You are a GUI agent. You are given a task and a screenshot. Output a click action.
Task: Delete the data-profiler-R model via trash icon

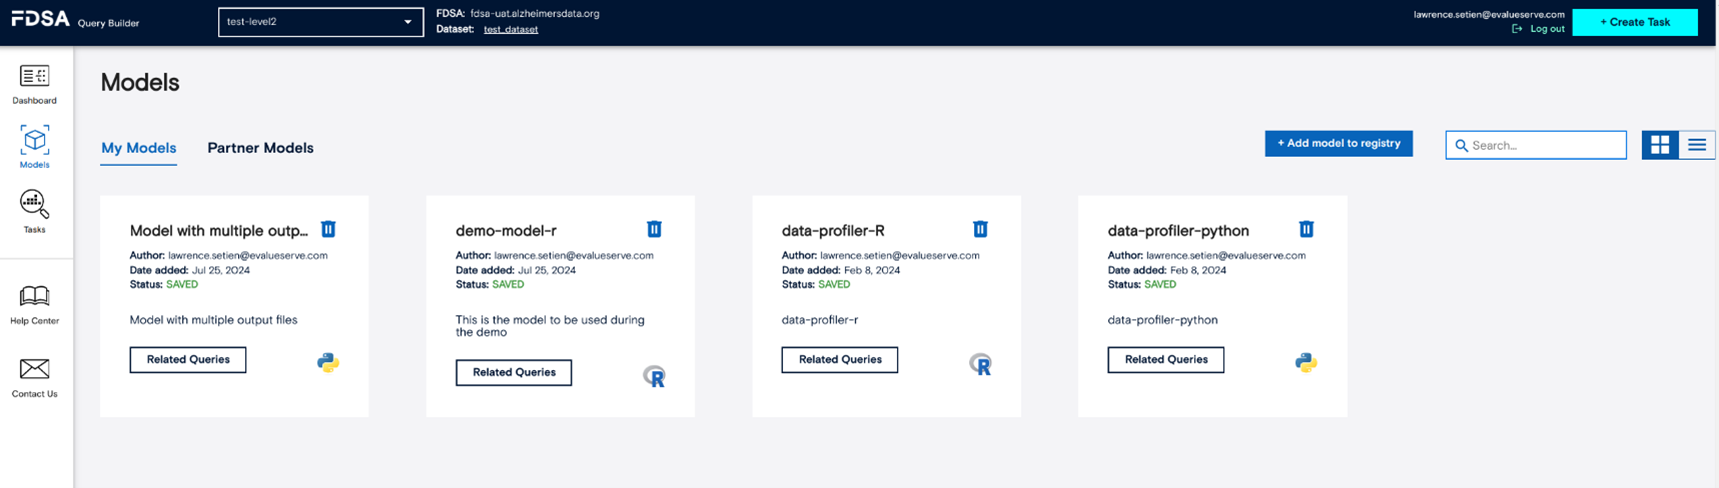(980, 229)
